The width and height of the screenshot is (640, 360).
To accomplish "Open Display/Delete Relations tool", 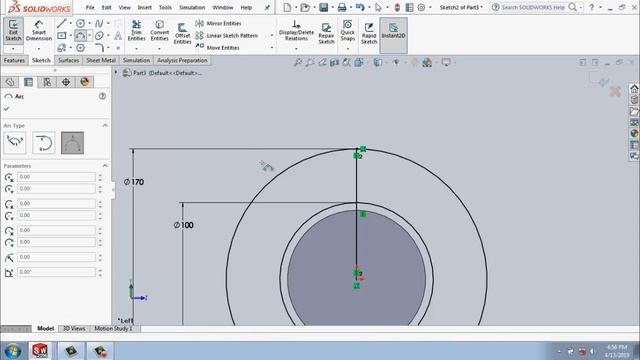I will (296, 31).
